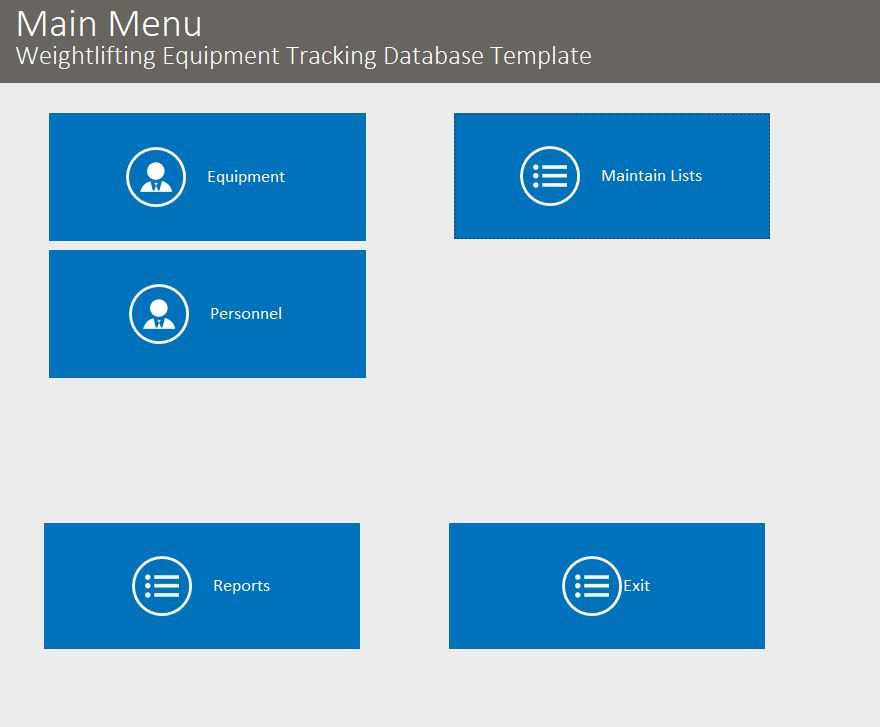This screenshot has width=880, height=727.
Task: Click the person icon beside Equipment
Action: pos(156,177)
